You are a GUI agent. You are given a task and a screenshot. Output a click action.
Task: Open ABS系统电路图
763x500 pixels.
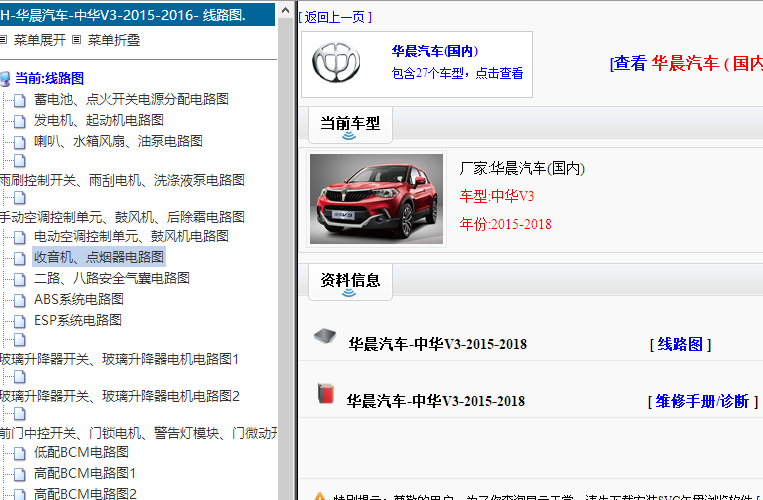pyautogui.click(x=79, y=299)
